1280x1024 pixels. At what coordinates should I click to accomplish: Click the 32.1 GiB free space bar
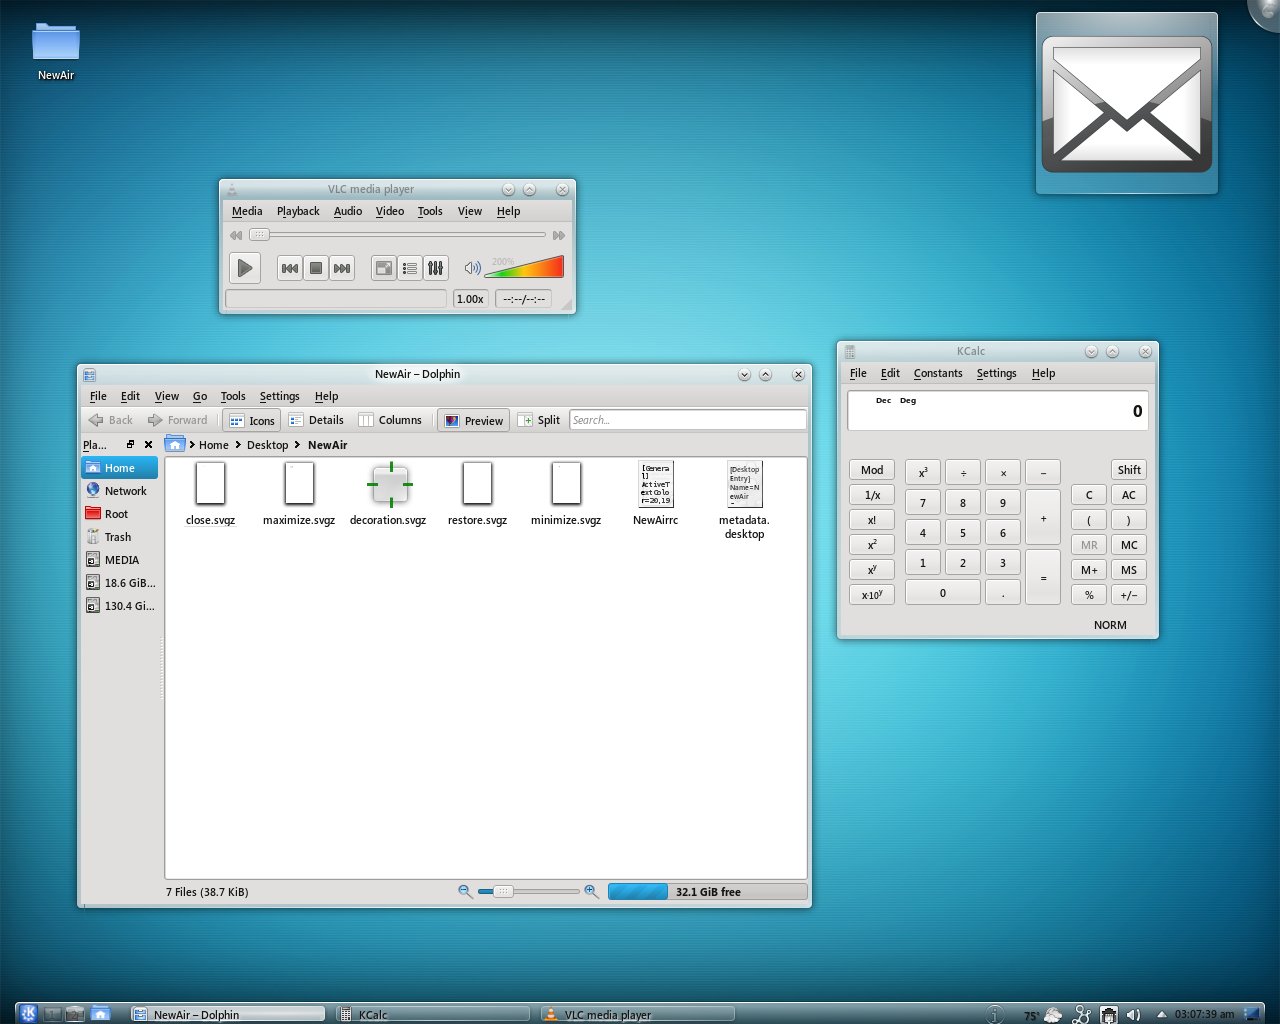coord(707,892)
